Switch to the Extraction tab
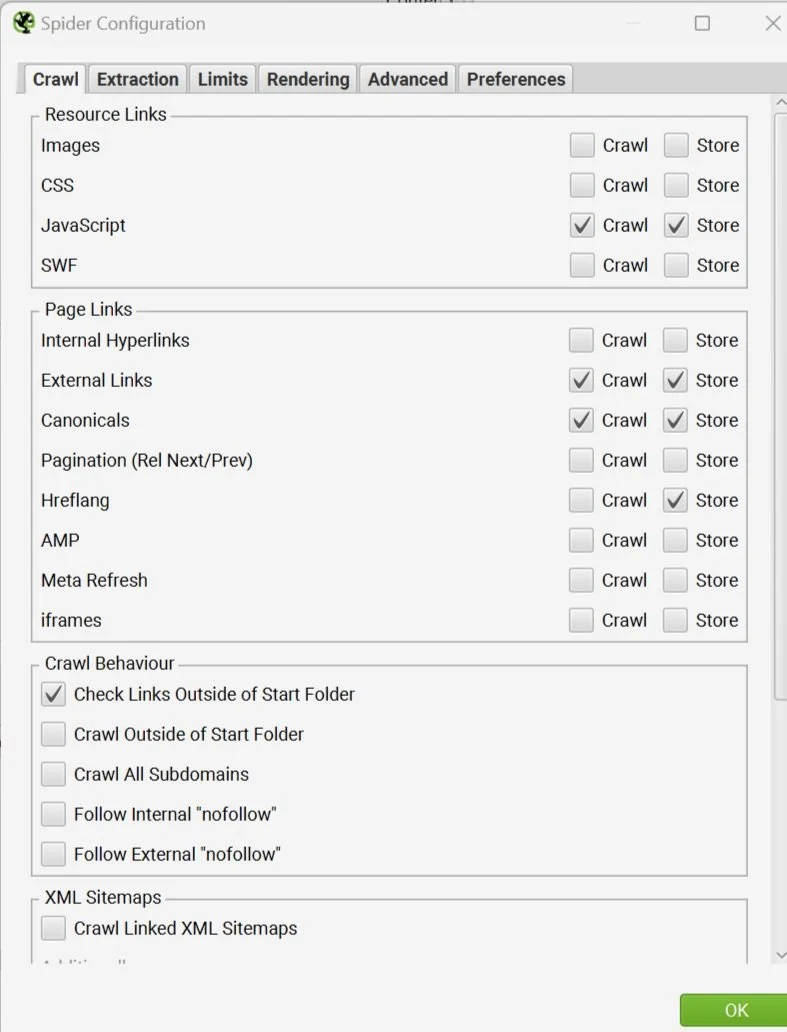 tap(138, 80)
